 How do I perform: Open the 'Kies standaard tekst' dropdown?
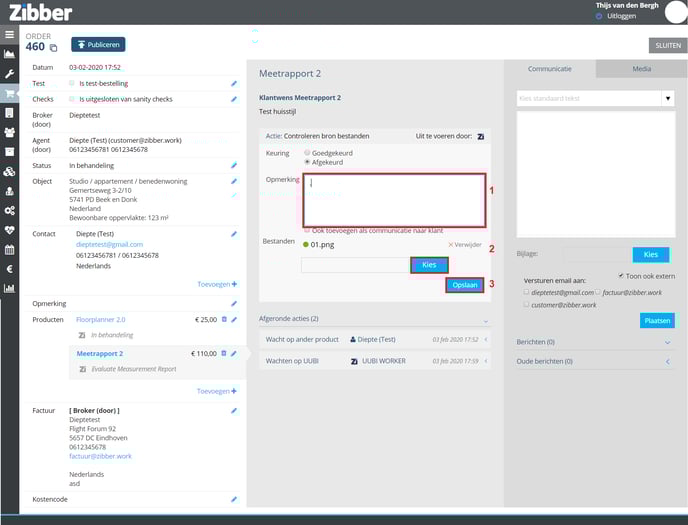(x=667, y=99)
